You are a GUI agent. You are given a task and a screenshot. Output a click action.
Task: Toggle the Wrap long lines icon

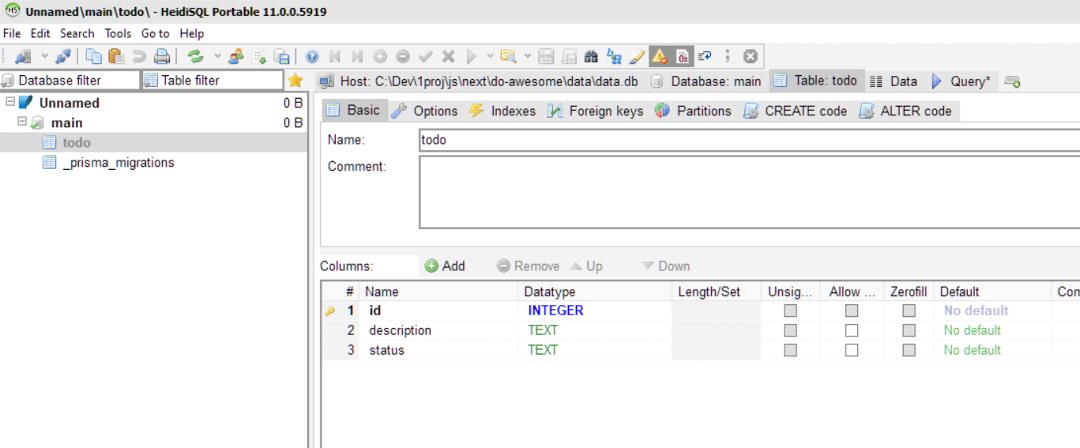click(x=705, y=56)
